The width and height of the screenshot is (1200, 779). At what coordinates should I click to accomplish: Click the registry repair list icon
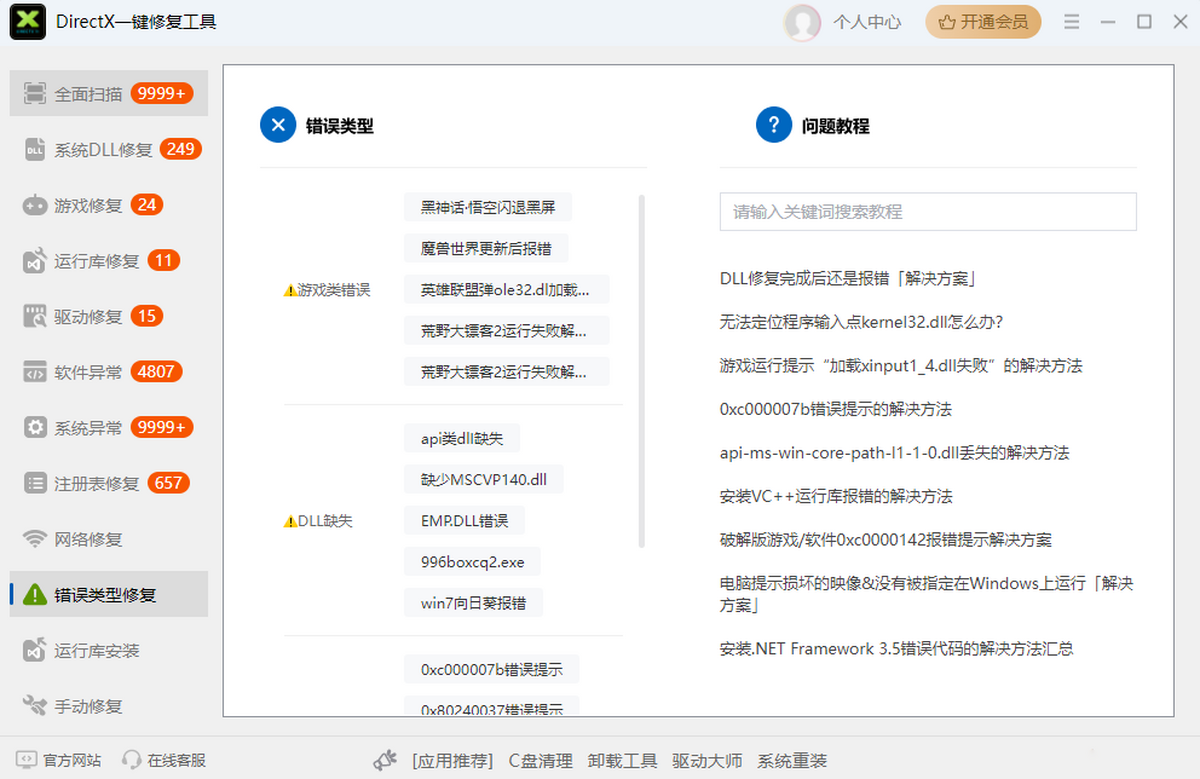tap(35, 484)
